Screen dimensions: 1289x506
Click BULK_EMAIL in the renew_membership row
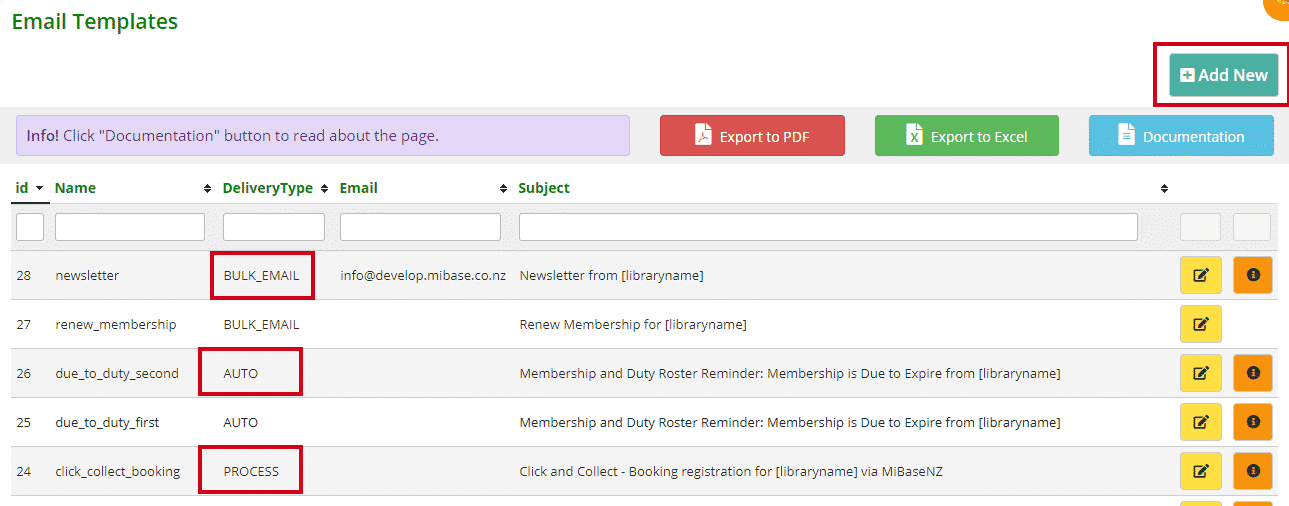click(x=261, y=324)
